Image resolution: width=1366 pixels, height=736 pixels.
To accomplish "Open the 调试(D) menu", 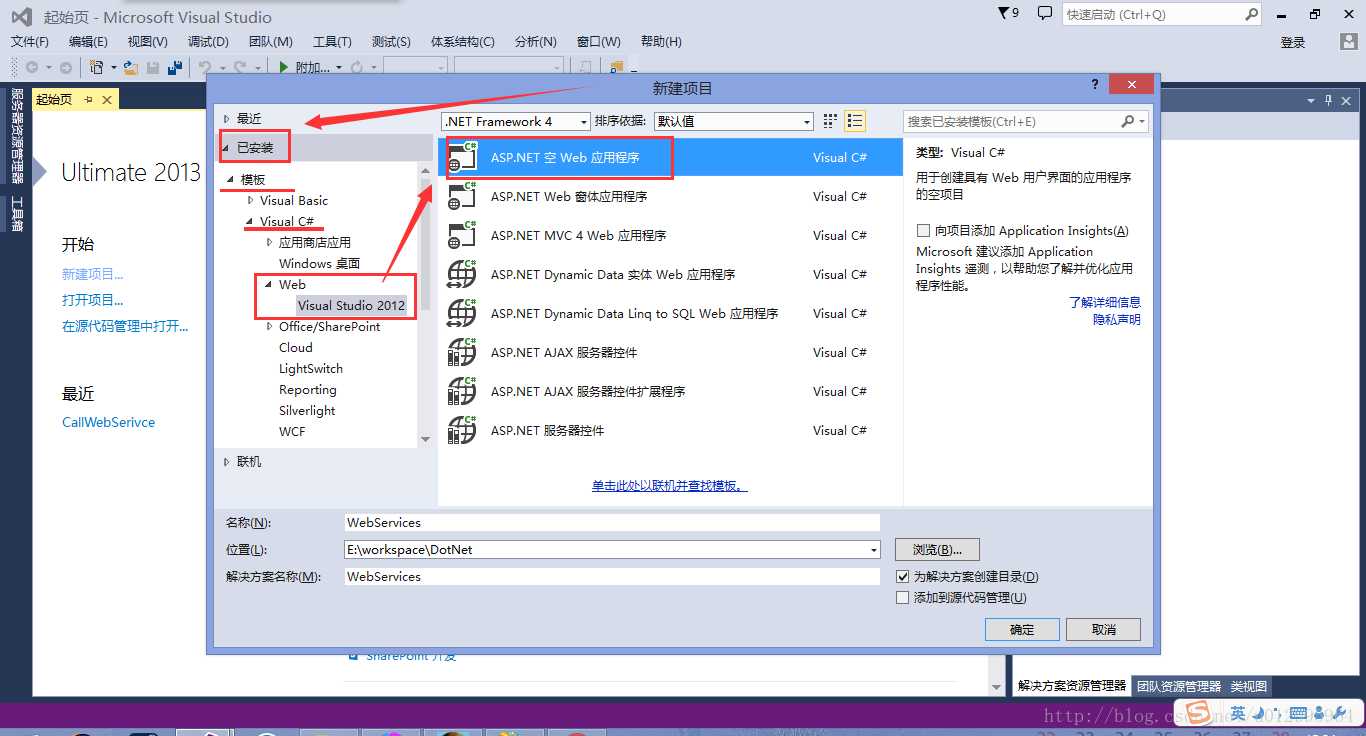I will click(x=208, y=41).
